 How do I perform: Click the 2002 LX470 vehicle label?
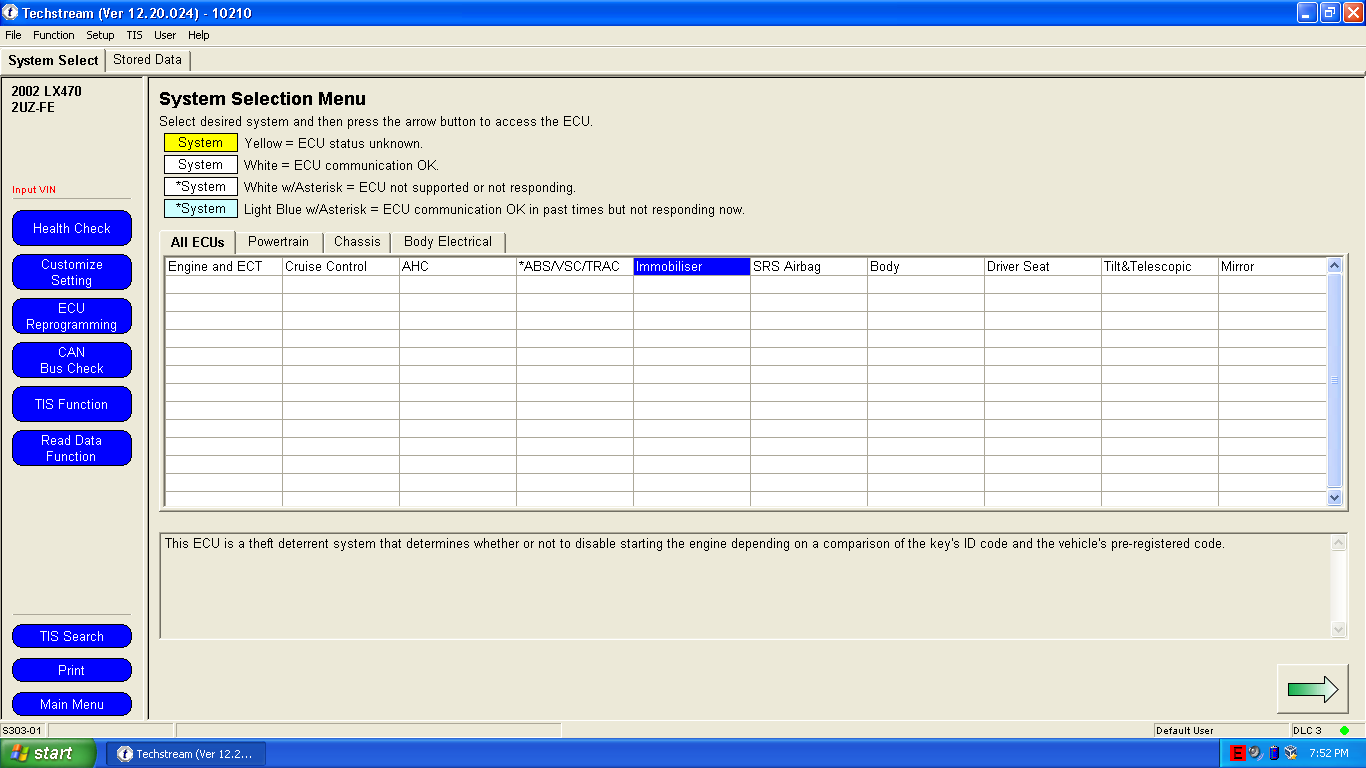pos(47,91)
